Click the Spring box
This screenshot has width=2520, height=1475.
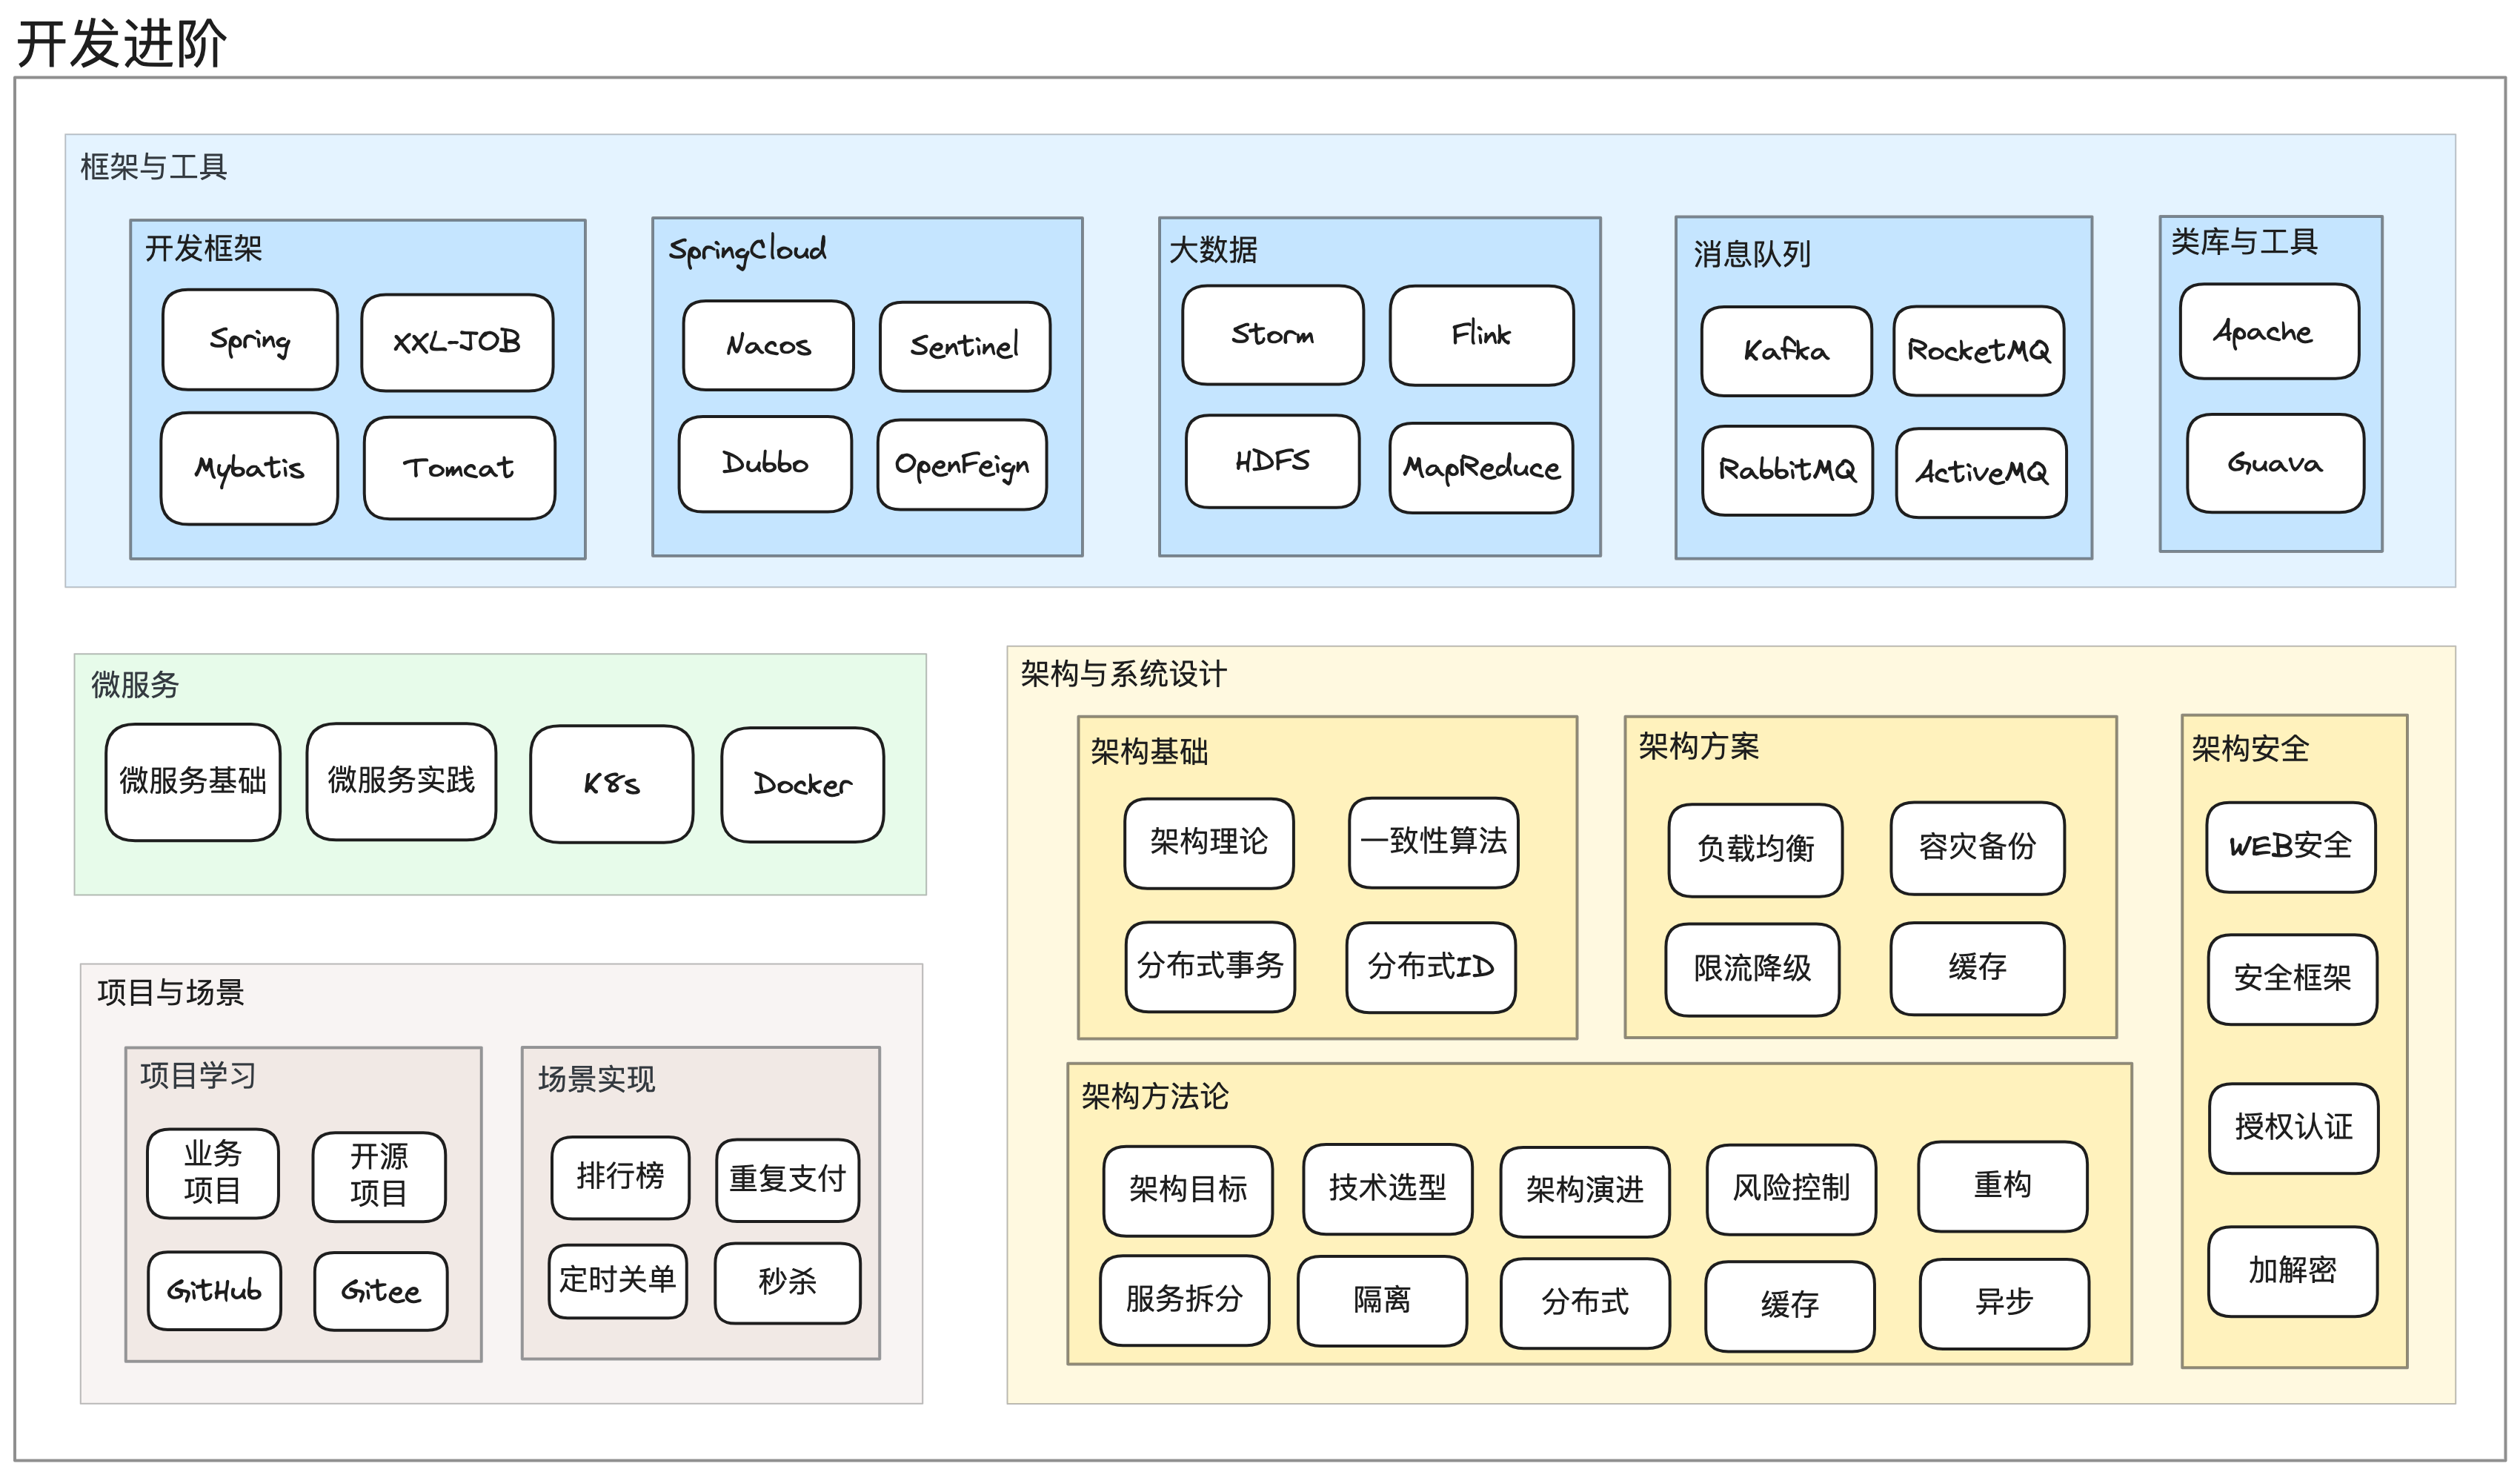click(250, 340)
